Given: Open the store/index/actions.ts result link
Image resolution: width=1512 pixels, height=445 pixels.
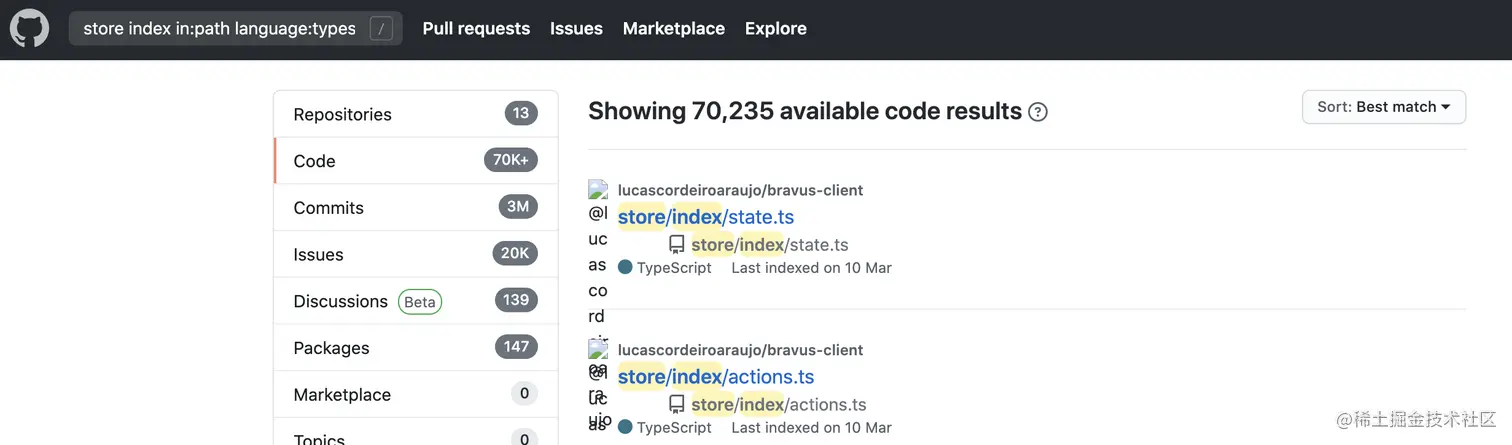Looking at the screenshot, I should (715, 377).
